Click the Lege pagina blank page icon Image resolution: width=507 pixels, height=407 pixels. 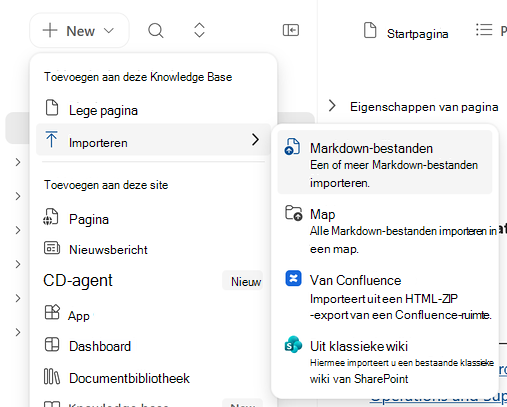(52, 108)
